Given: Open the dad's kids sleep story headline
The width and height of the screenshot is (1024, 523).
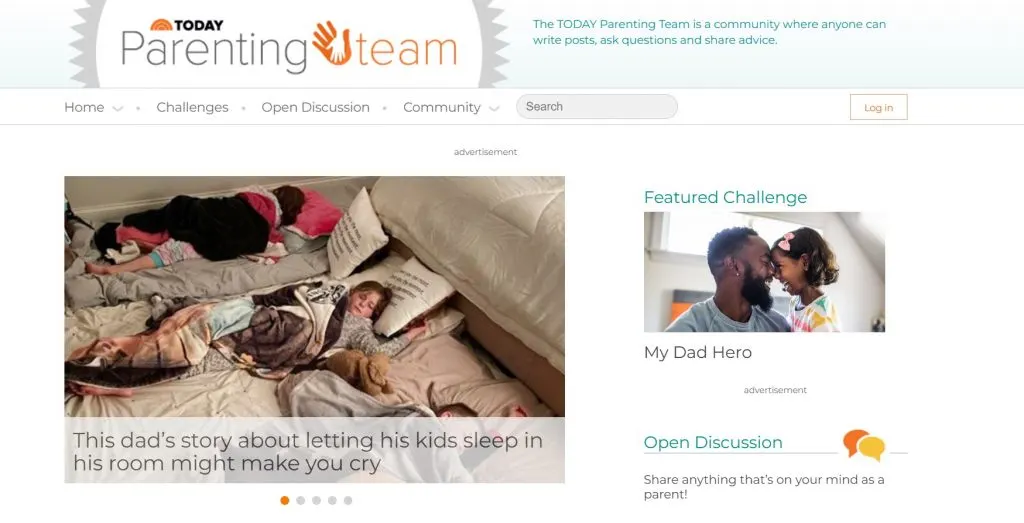Looking at the screenshot, I should 308,451.
